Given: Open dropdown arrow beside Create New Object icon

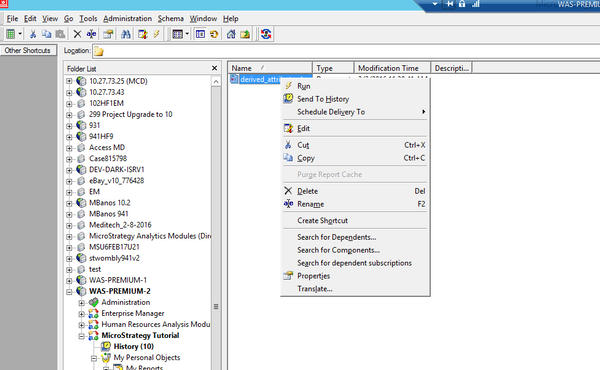Looking at the screenshot, I should (20, 34).
